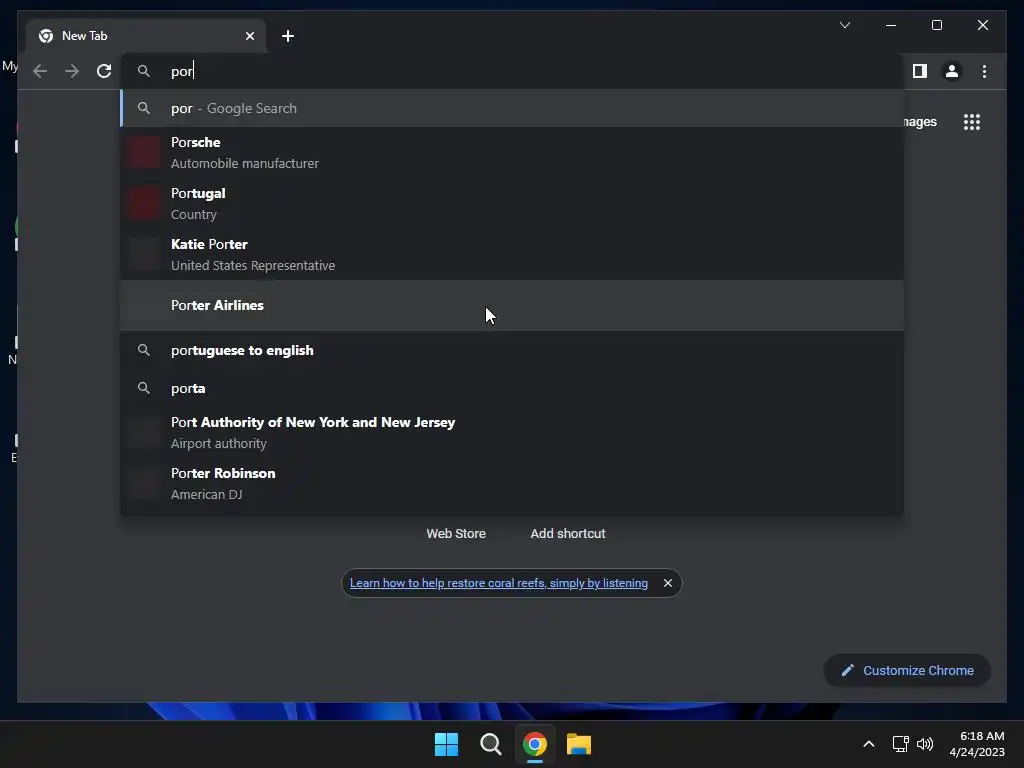
Task: Click the volume tray icon
Action: (925, 744)
